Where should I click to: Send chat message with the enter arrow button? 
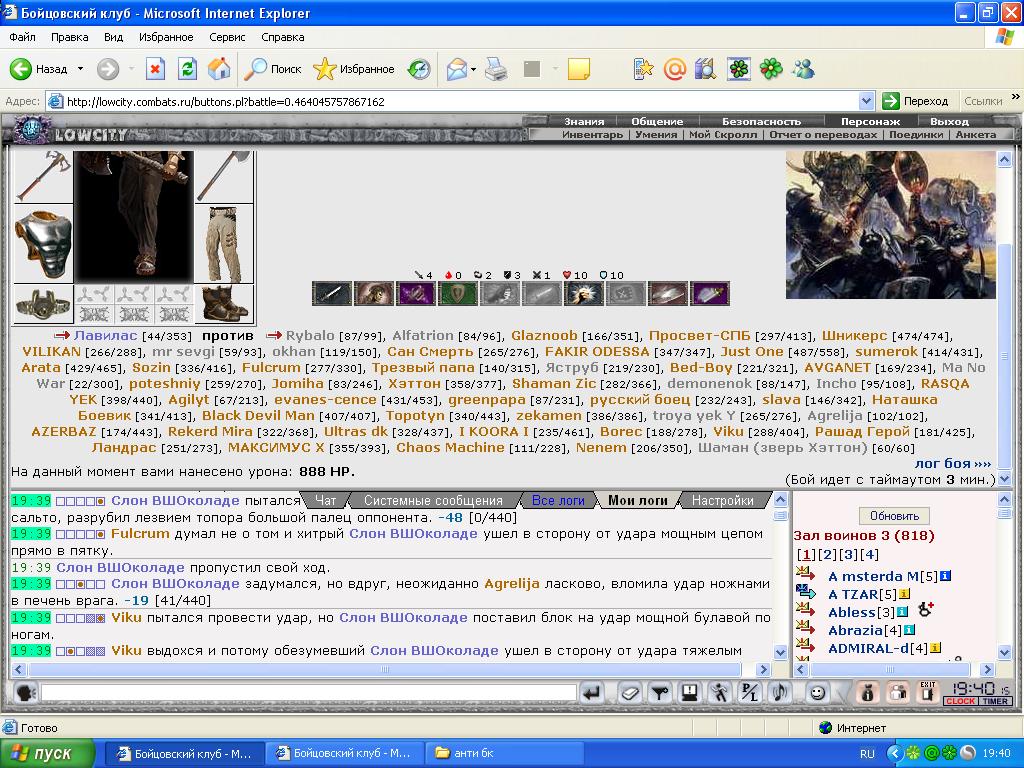pos(591,692)
